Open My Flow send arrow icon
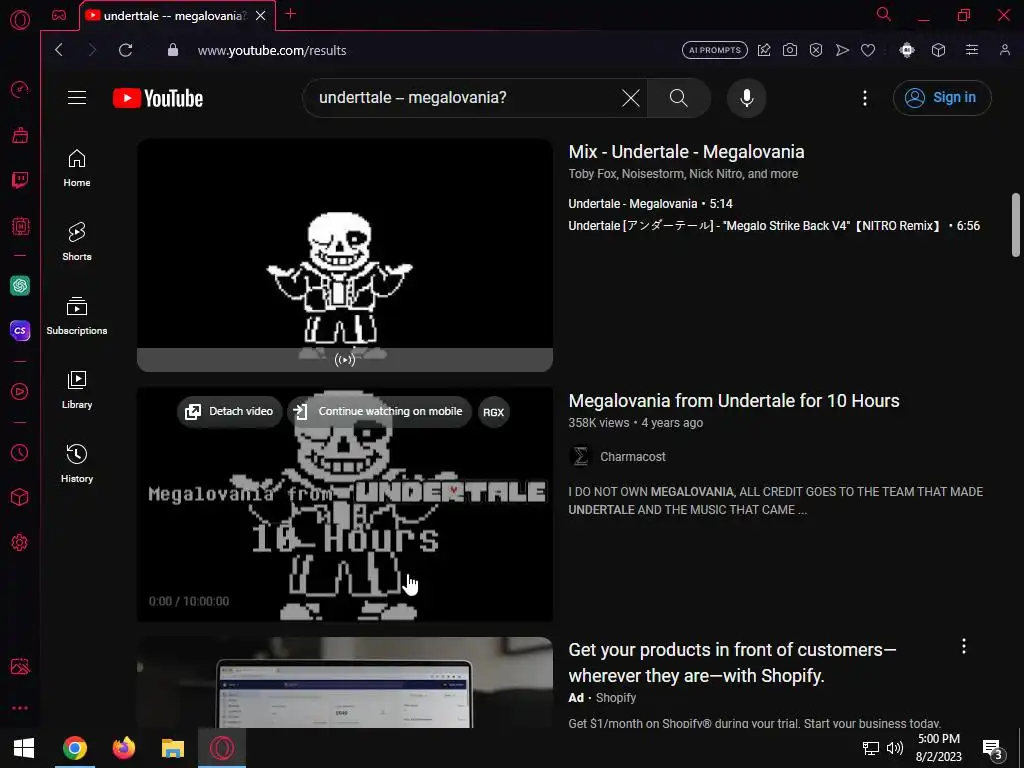The height and width of the screenshot is (768, 1024). (842, 50)
